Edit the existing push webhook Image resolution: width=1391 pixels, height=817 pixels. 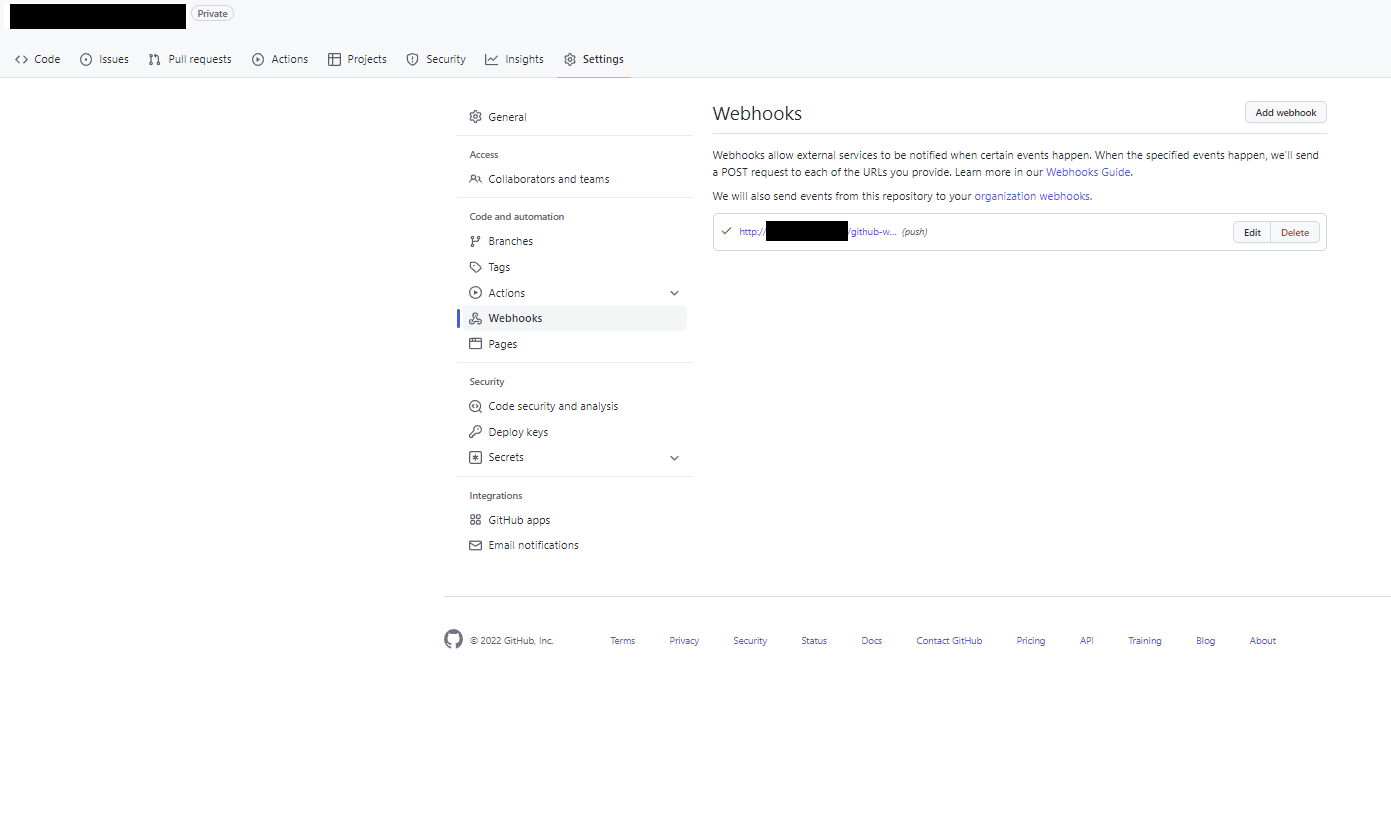pyautogui.click(x=1252, y=232)
